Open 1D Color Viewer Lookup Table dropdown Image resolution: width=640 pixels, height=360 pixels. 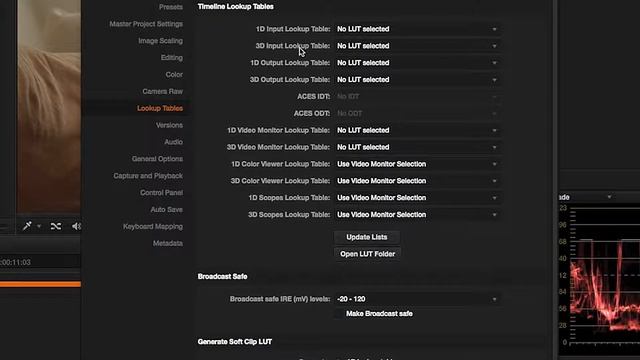pyautogui.click(x=418, y=164)
